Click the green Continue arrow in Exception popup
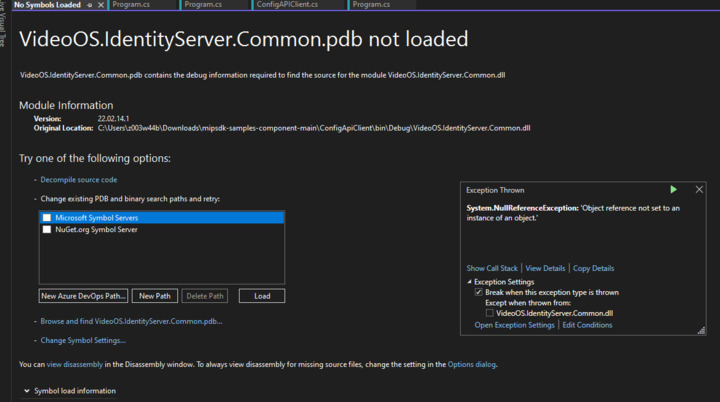 674,189
